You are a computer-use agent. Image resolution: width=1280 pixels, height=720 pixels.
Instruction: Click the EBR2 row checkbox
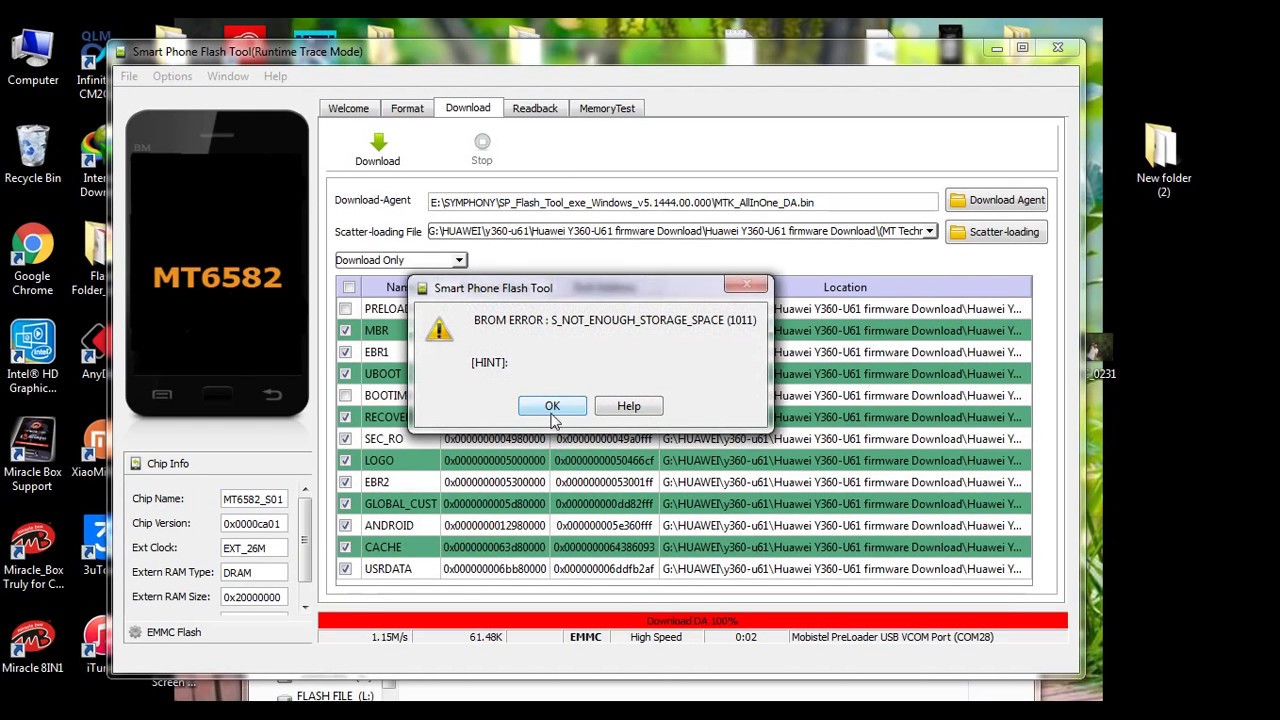coord(345,482)
